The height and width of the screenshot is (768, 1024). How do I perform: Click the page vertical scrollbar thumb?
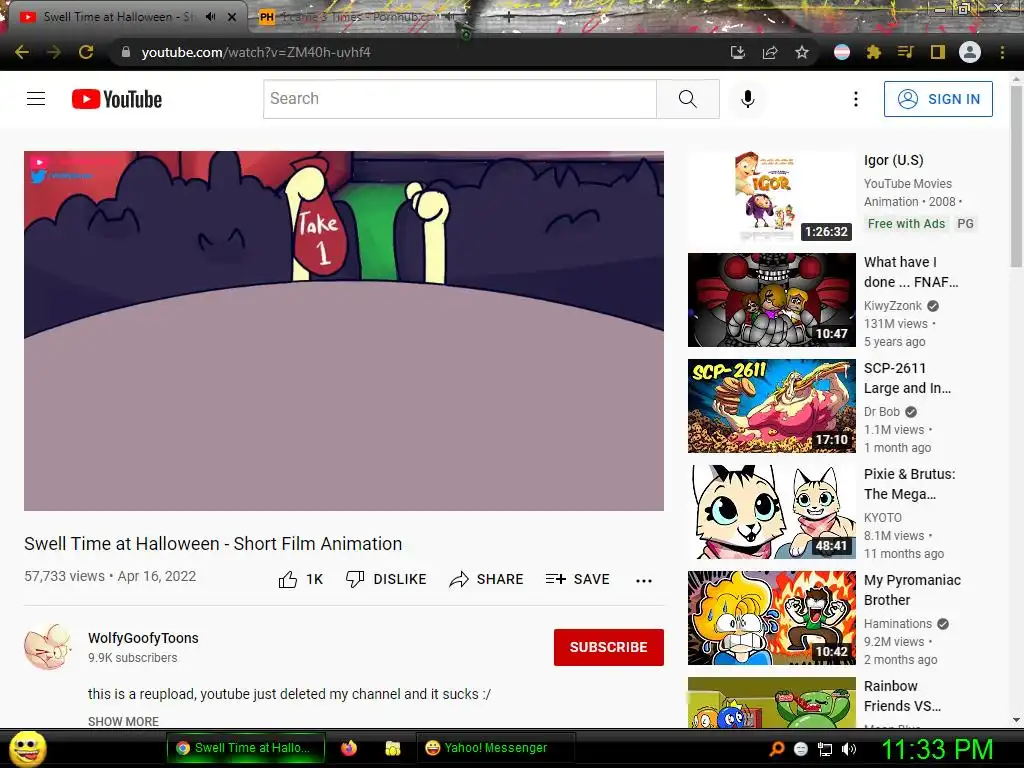[1016, 176]
